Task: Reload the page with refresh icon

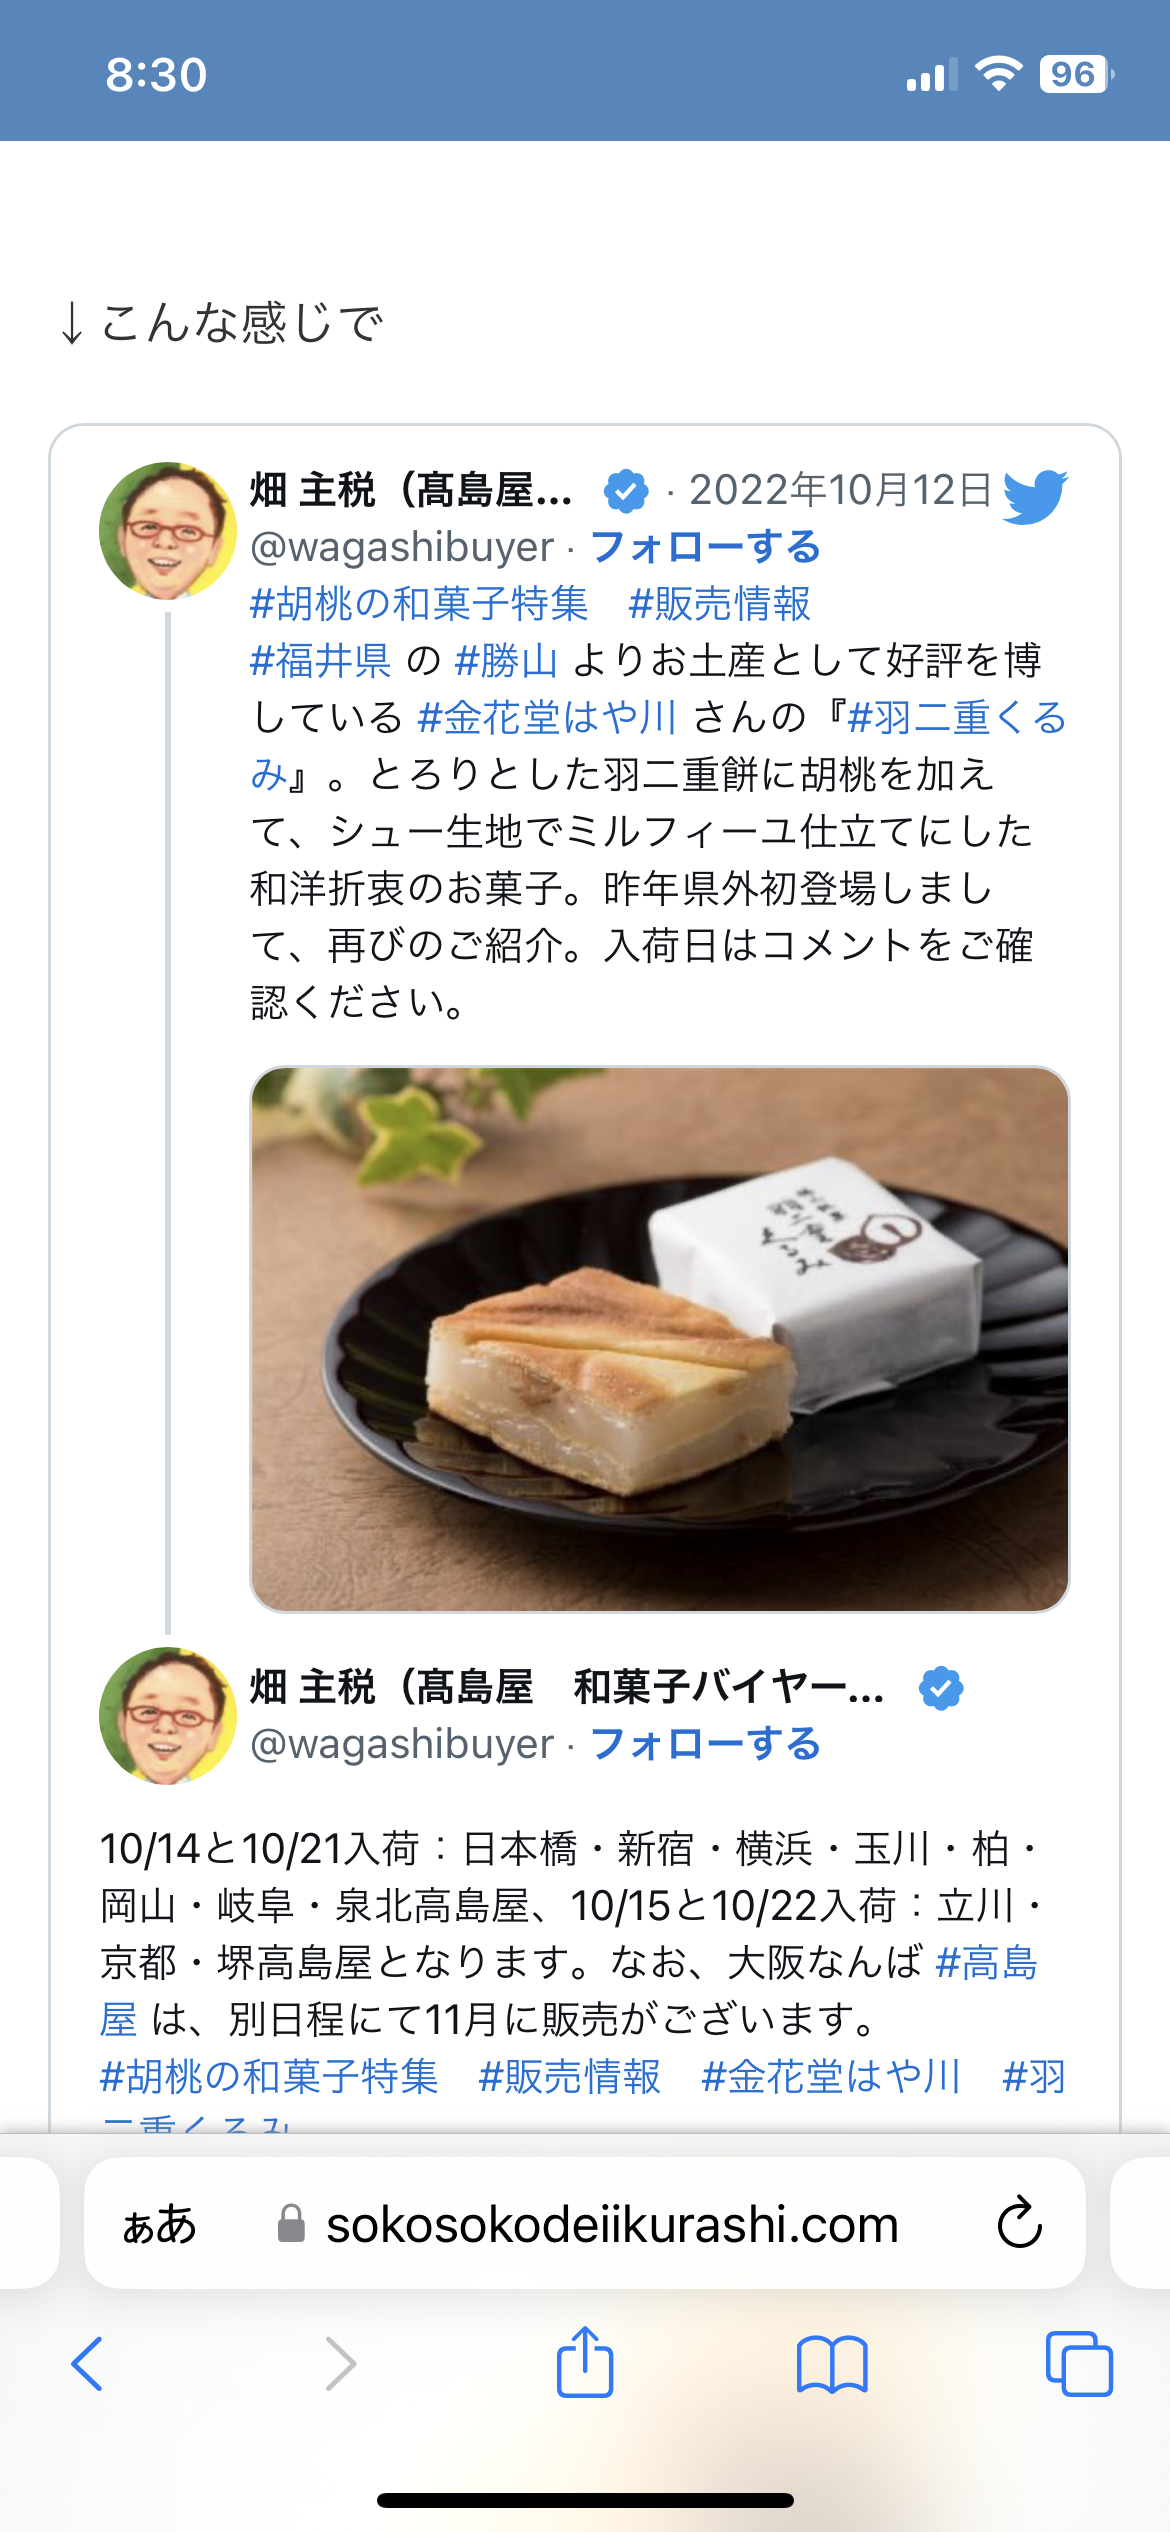Action: (1020, 2223)
